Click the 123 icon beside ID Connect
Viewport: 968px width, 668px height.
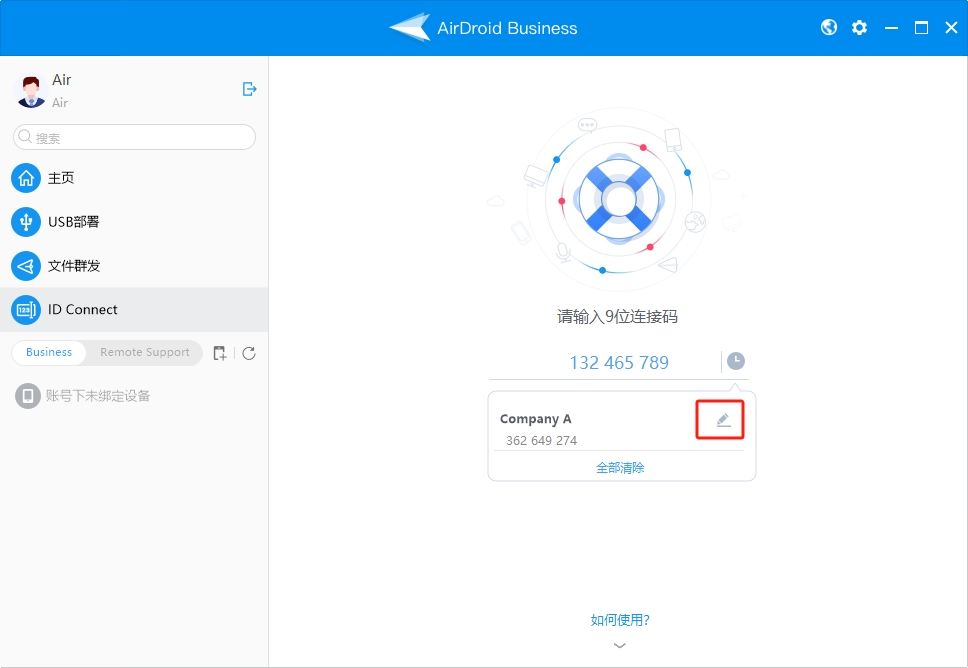26,309
